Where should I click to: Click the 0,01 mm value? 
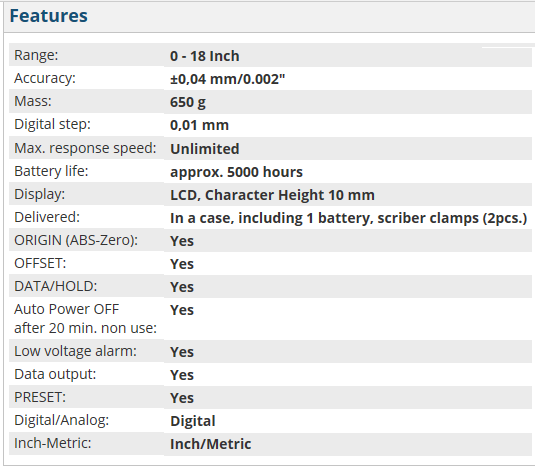199,125
